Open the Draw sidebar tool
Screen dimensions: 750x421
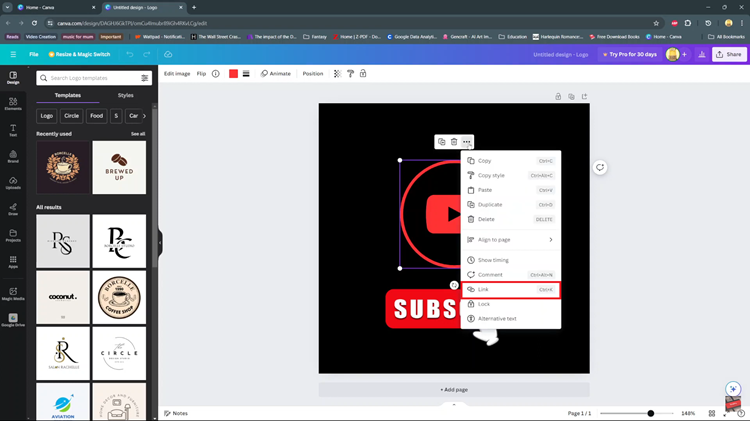[x=13, y=209]
